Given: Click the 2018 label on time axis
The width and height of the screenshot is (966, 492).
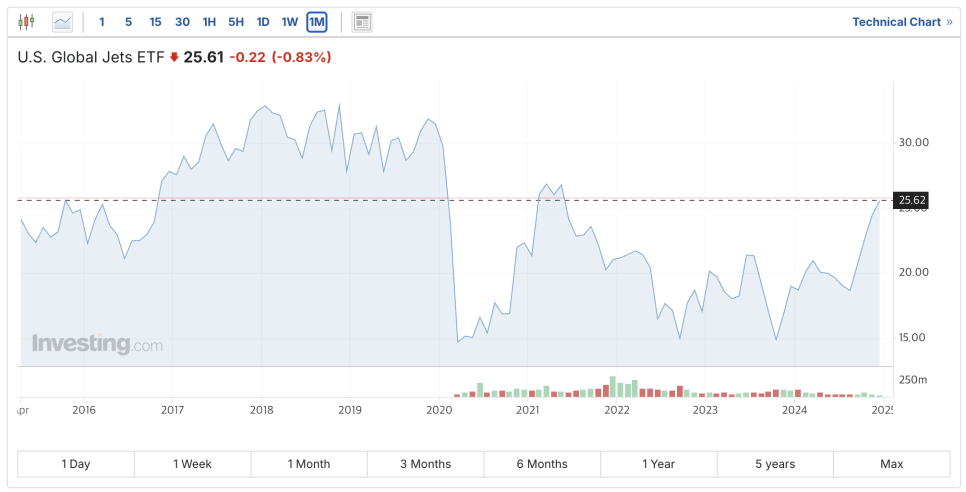Looking at the screenshot, I should click(x=261, y=409).
